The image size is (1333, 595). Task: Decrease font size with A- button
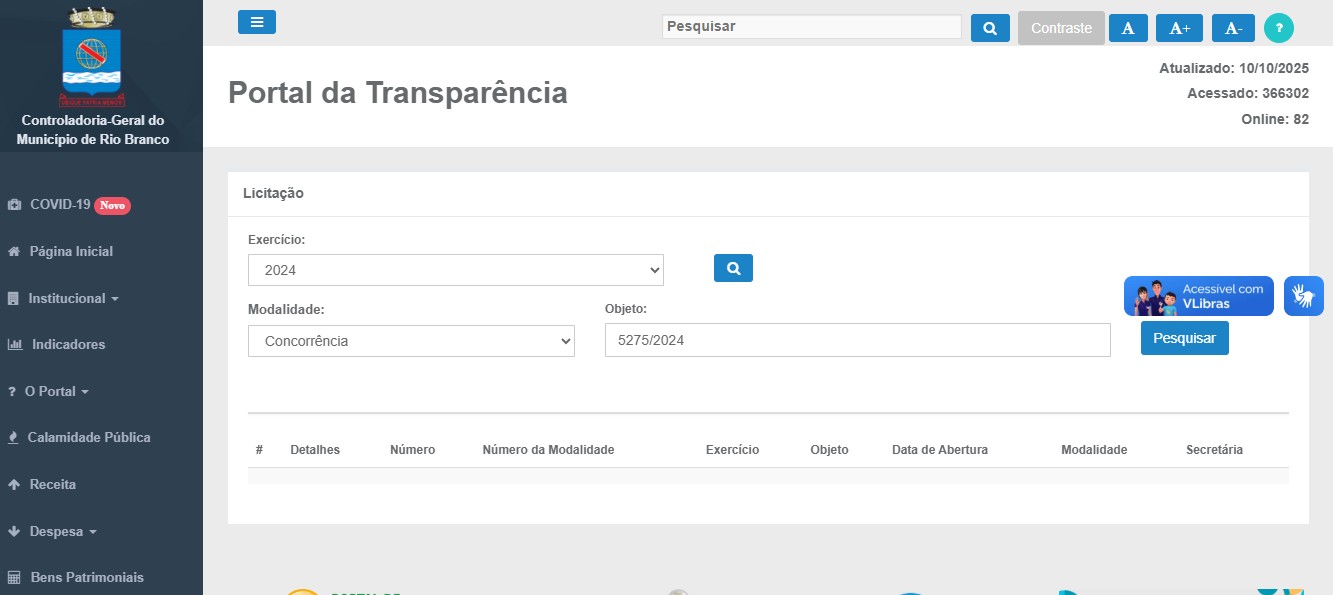1233,28
